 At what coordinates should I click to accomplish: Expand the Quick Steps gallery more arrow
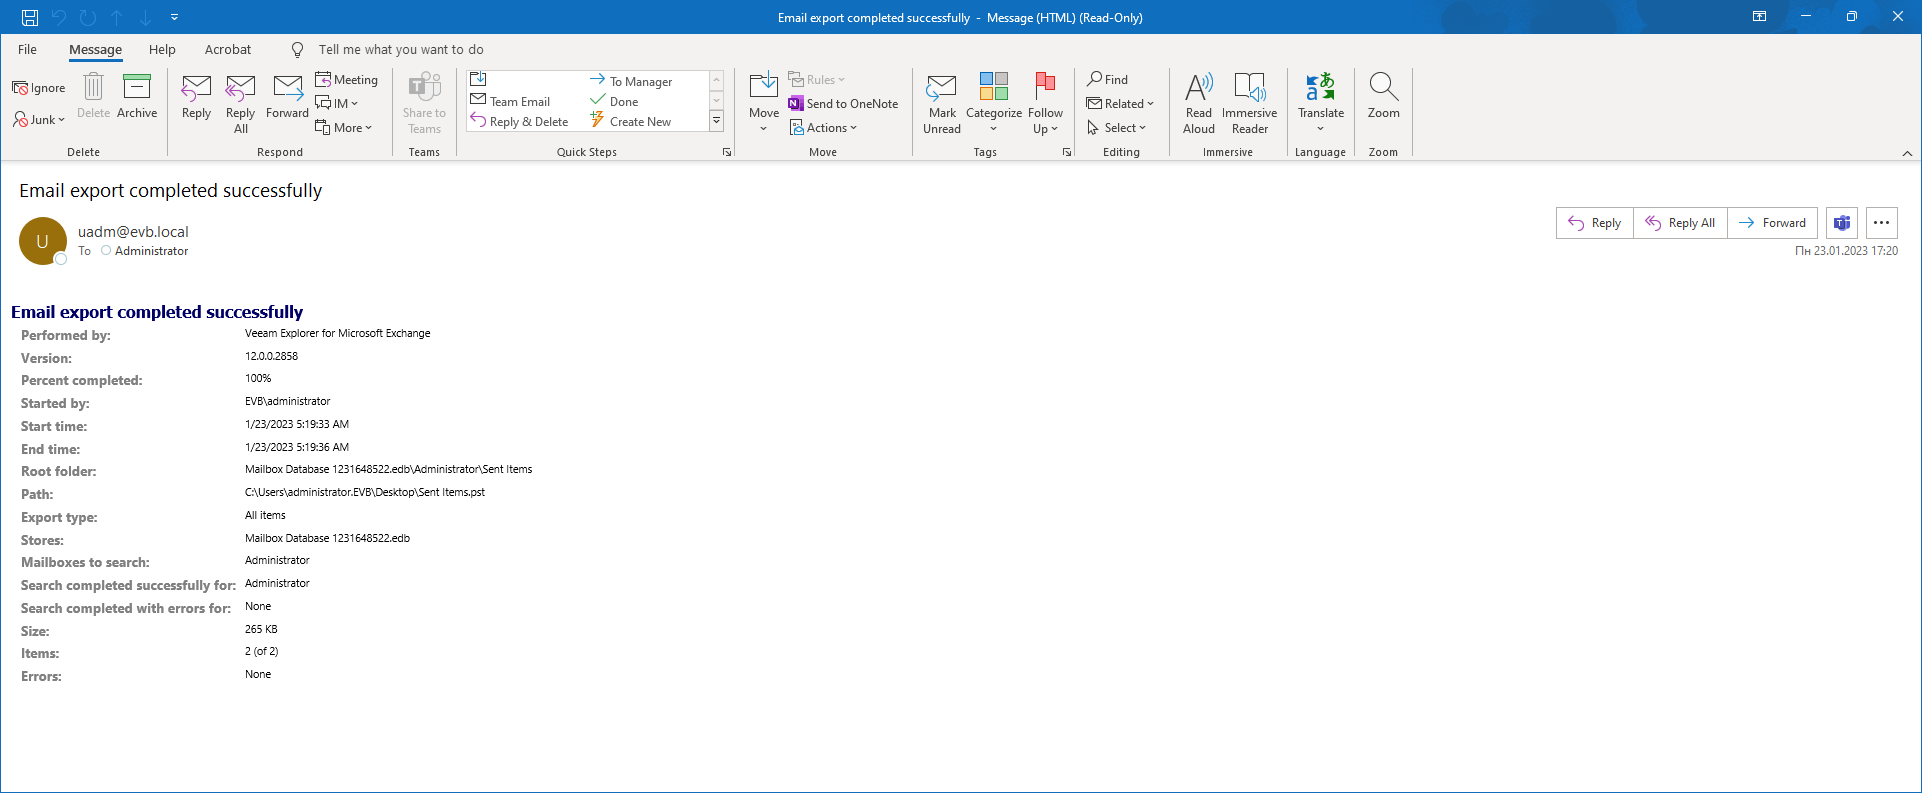click(717, 122)
